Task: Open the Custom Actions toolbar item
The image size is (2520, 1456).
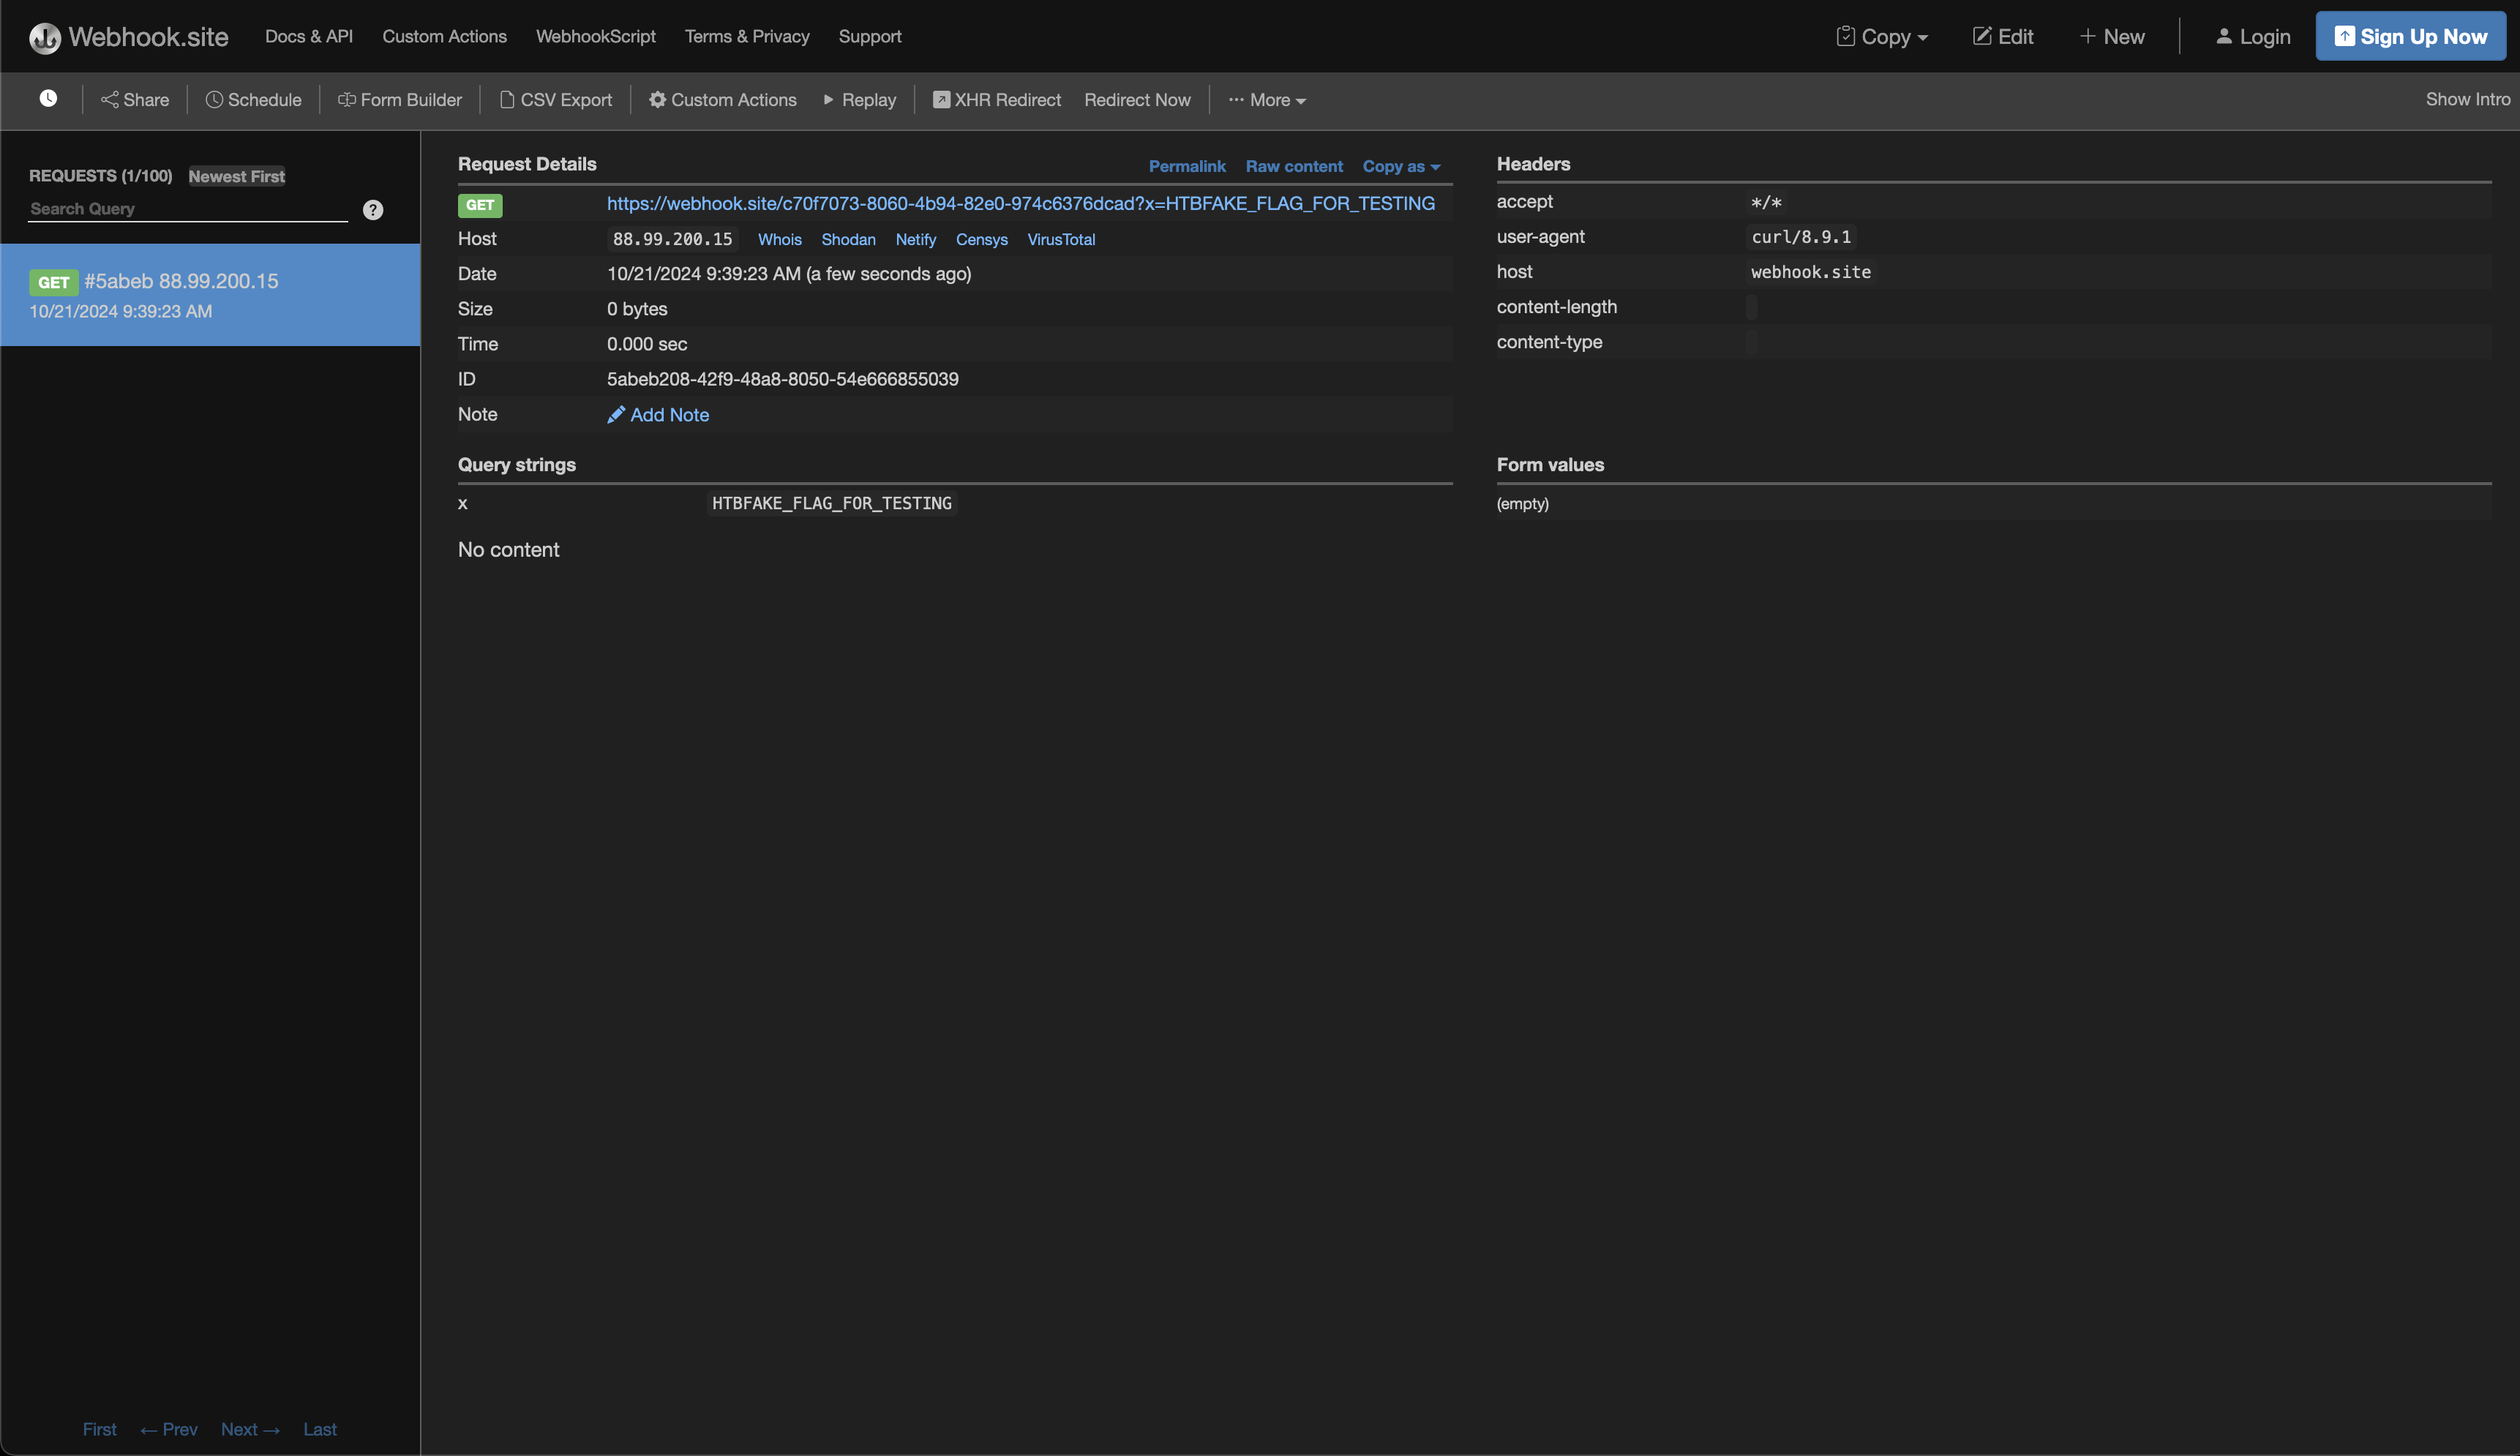Action: 723,100
